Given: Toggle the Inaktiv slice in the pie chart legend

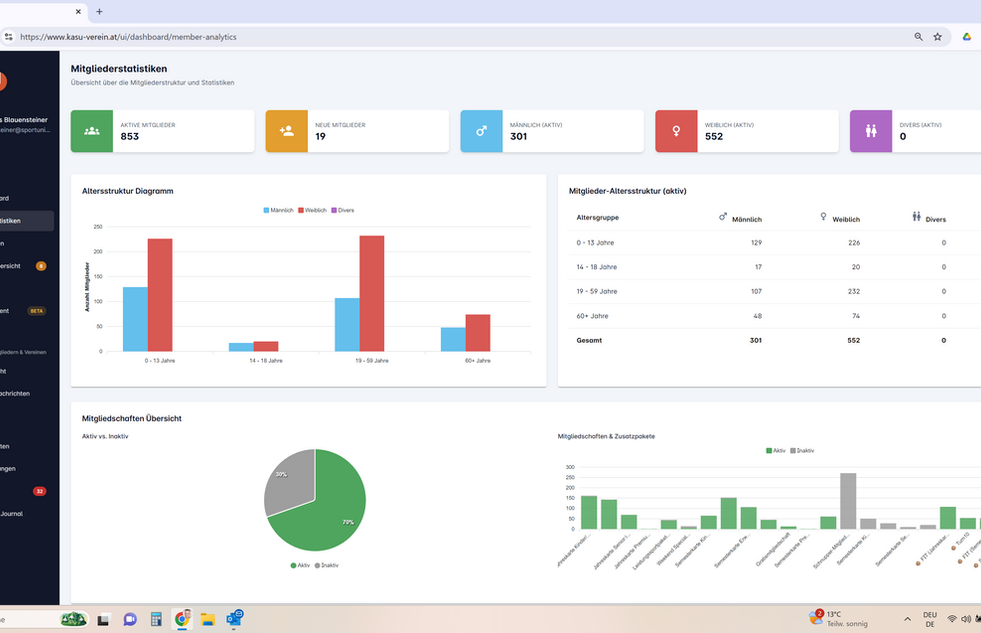Looking at the screenshot, I should (x=327, y=565).
